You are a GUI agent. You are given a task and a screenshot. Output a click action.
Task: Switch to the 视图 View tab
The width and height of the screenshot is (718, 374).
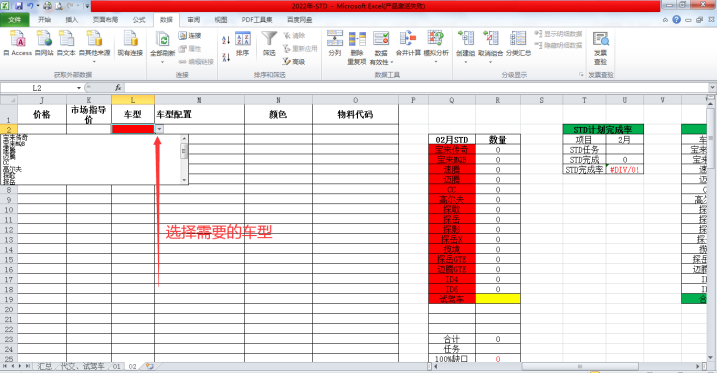[x=221, y=20]
